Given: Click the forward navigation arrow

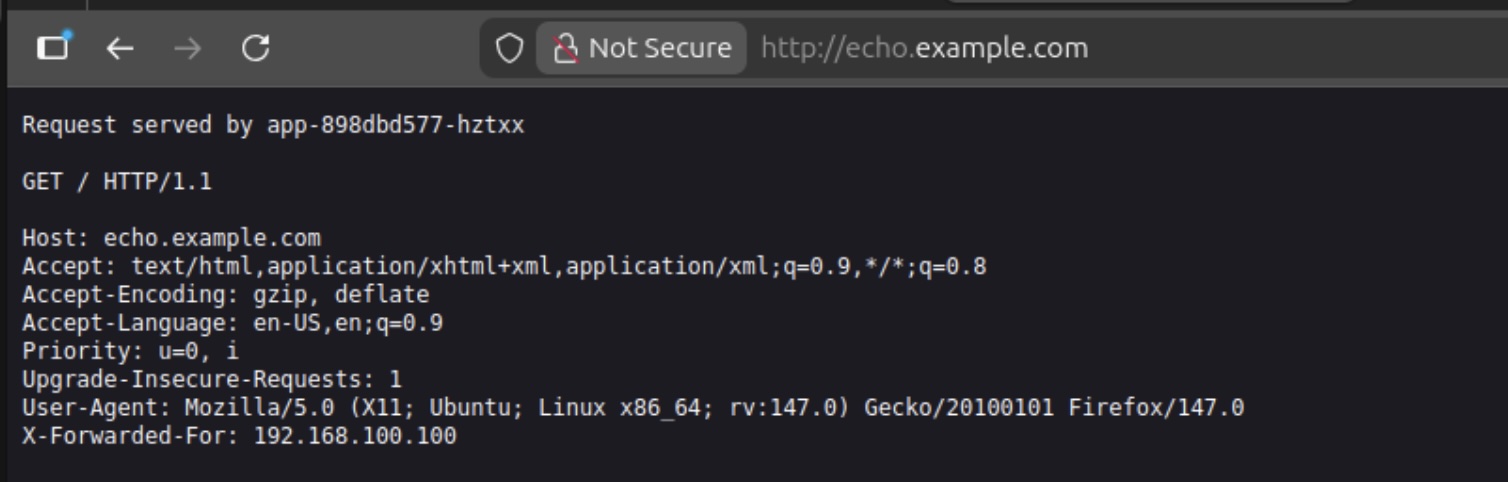Looking at the screenshot, I should [x=187, y=48].
